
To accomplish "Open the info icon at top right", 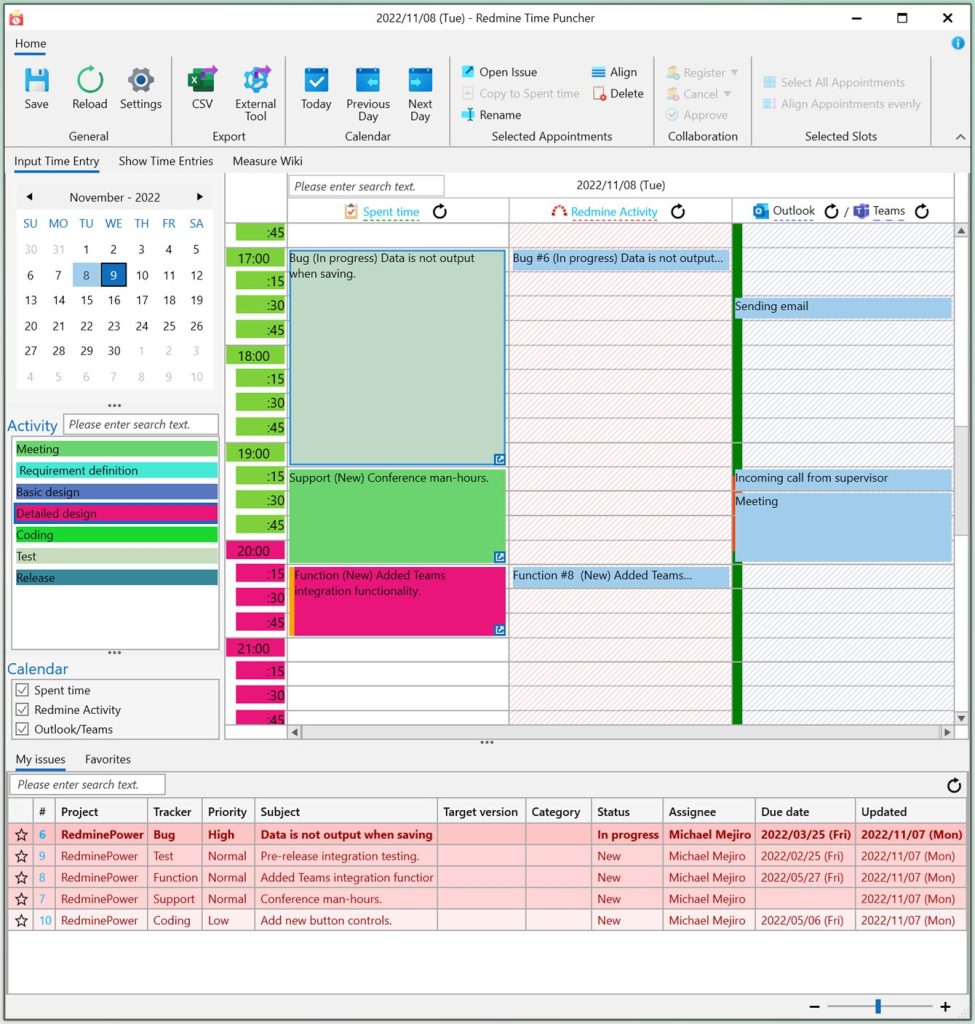I will [957, 43].
